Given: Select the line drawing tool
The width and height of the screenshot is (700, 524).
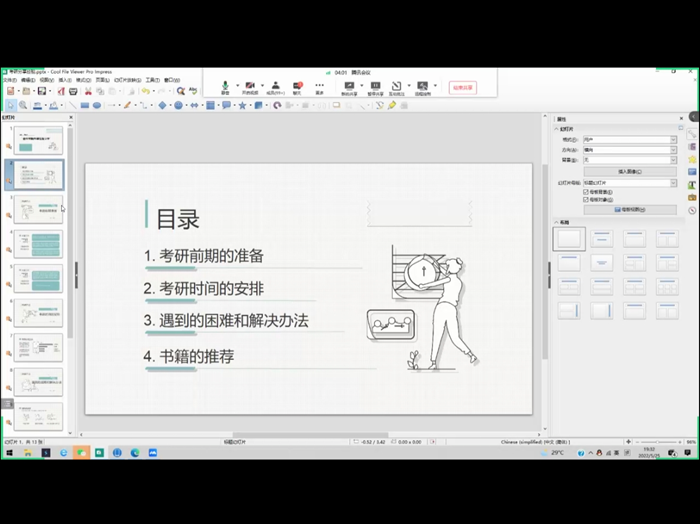Looking at the screenshot, I should point(72,105).
